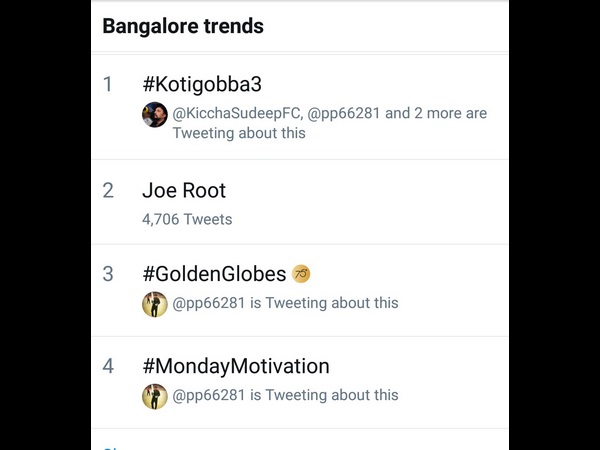Click the cut-off blue link below #MondayMotivation
Viewport: 600px width, 450px height.
tap(110, 446)
